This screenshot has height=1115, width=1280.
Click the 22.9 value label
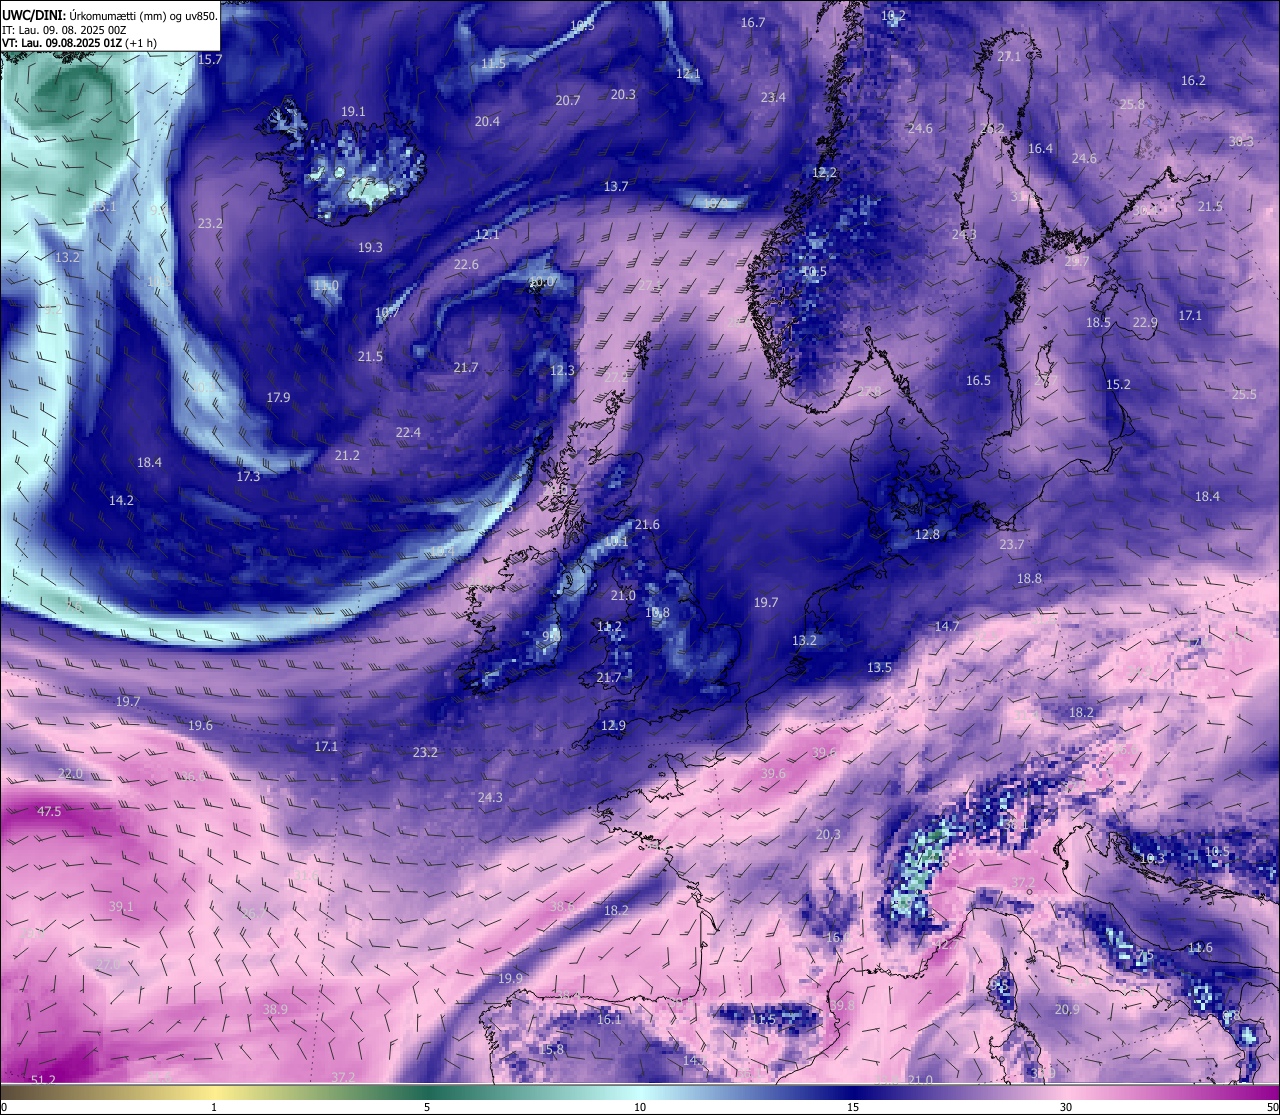pyautogui.click(x=1145, y=322)
